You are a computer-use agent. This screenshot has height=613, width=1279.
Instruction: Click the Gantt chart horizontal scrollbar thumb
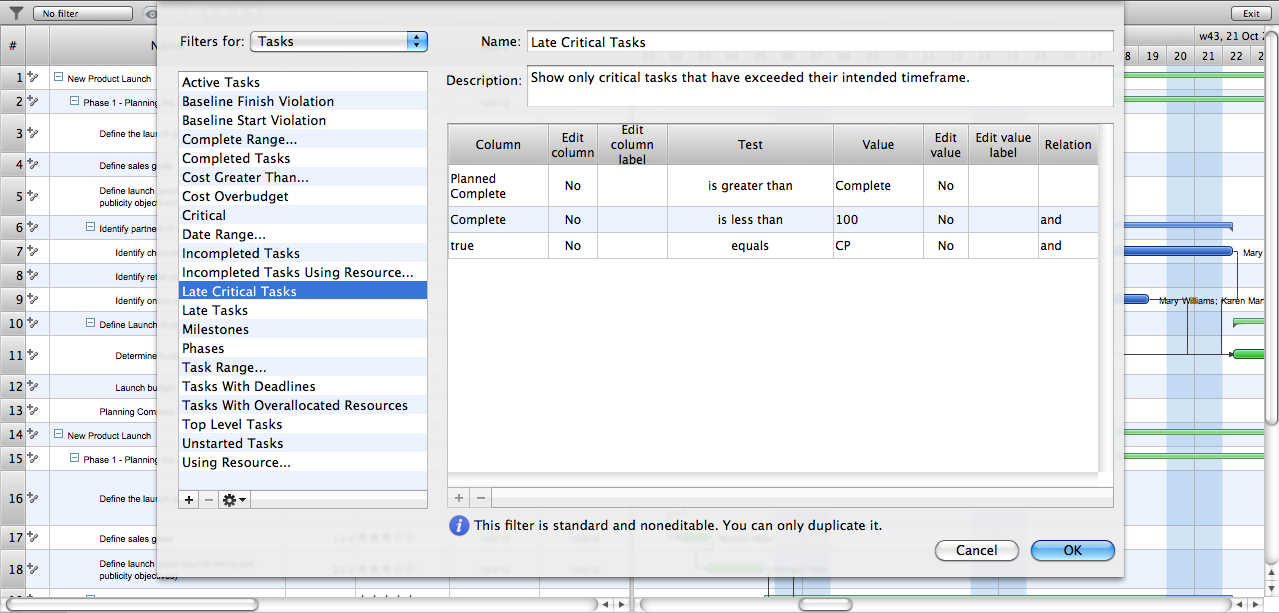(x=825, y=605)
